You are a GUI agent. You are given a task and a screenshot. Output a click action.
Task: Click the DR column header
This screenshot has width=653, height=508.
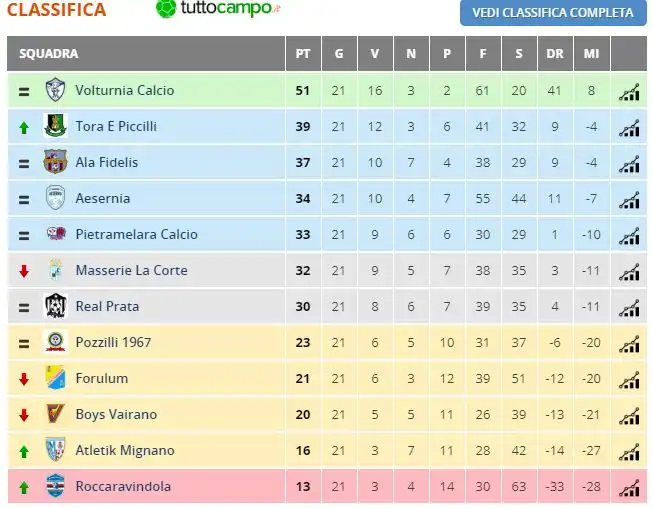tap(555, 53)
